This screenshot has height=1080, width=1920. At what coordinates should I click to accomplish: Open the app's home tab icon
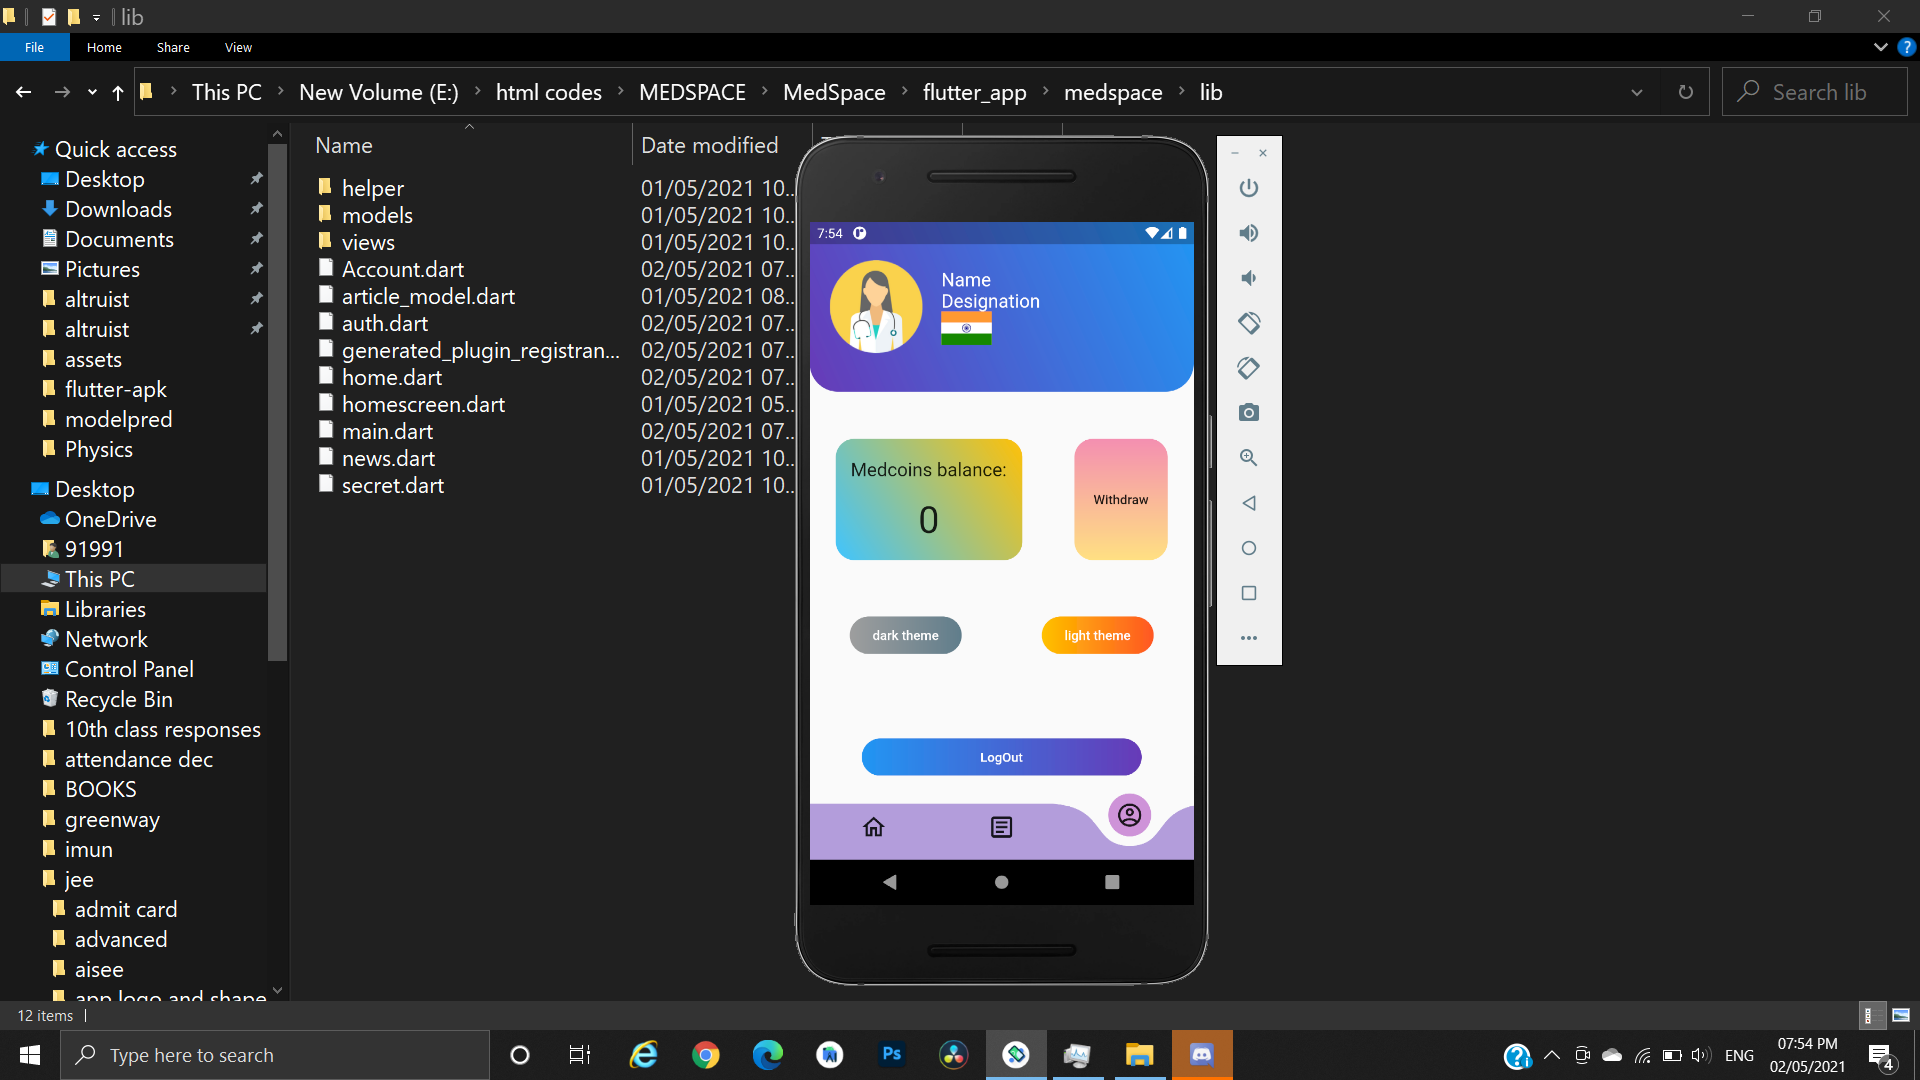(873, 827)
